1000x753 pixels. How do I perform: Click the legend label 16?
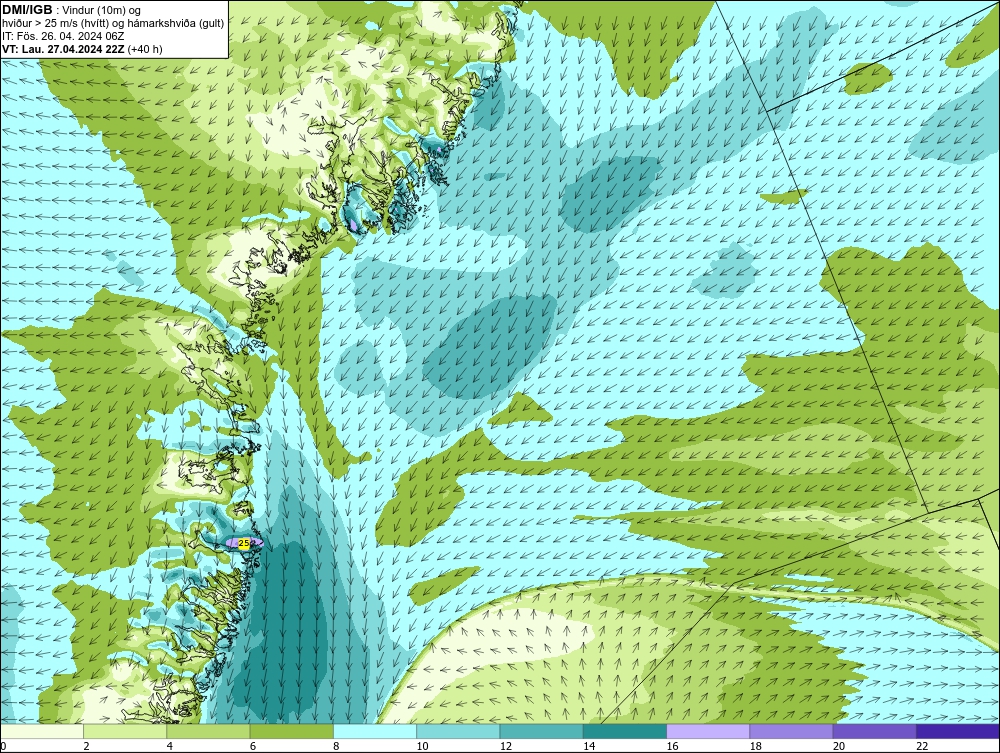coord(672,746)
